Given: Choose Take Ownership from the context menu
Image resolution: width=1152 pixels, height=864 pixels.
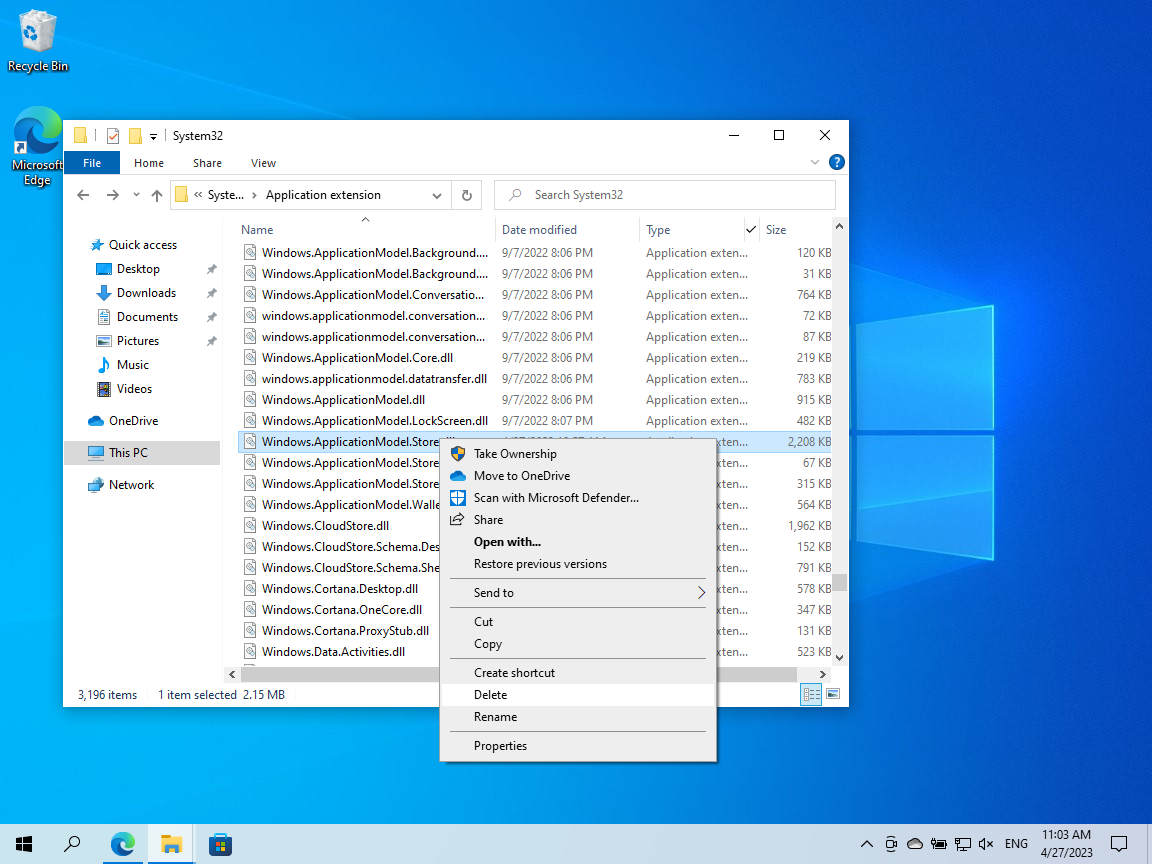Looking at the screenshot, I should (577, 454).
